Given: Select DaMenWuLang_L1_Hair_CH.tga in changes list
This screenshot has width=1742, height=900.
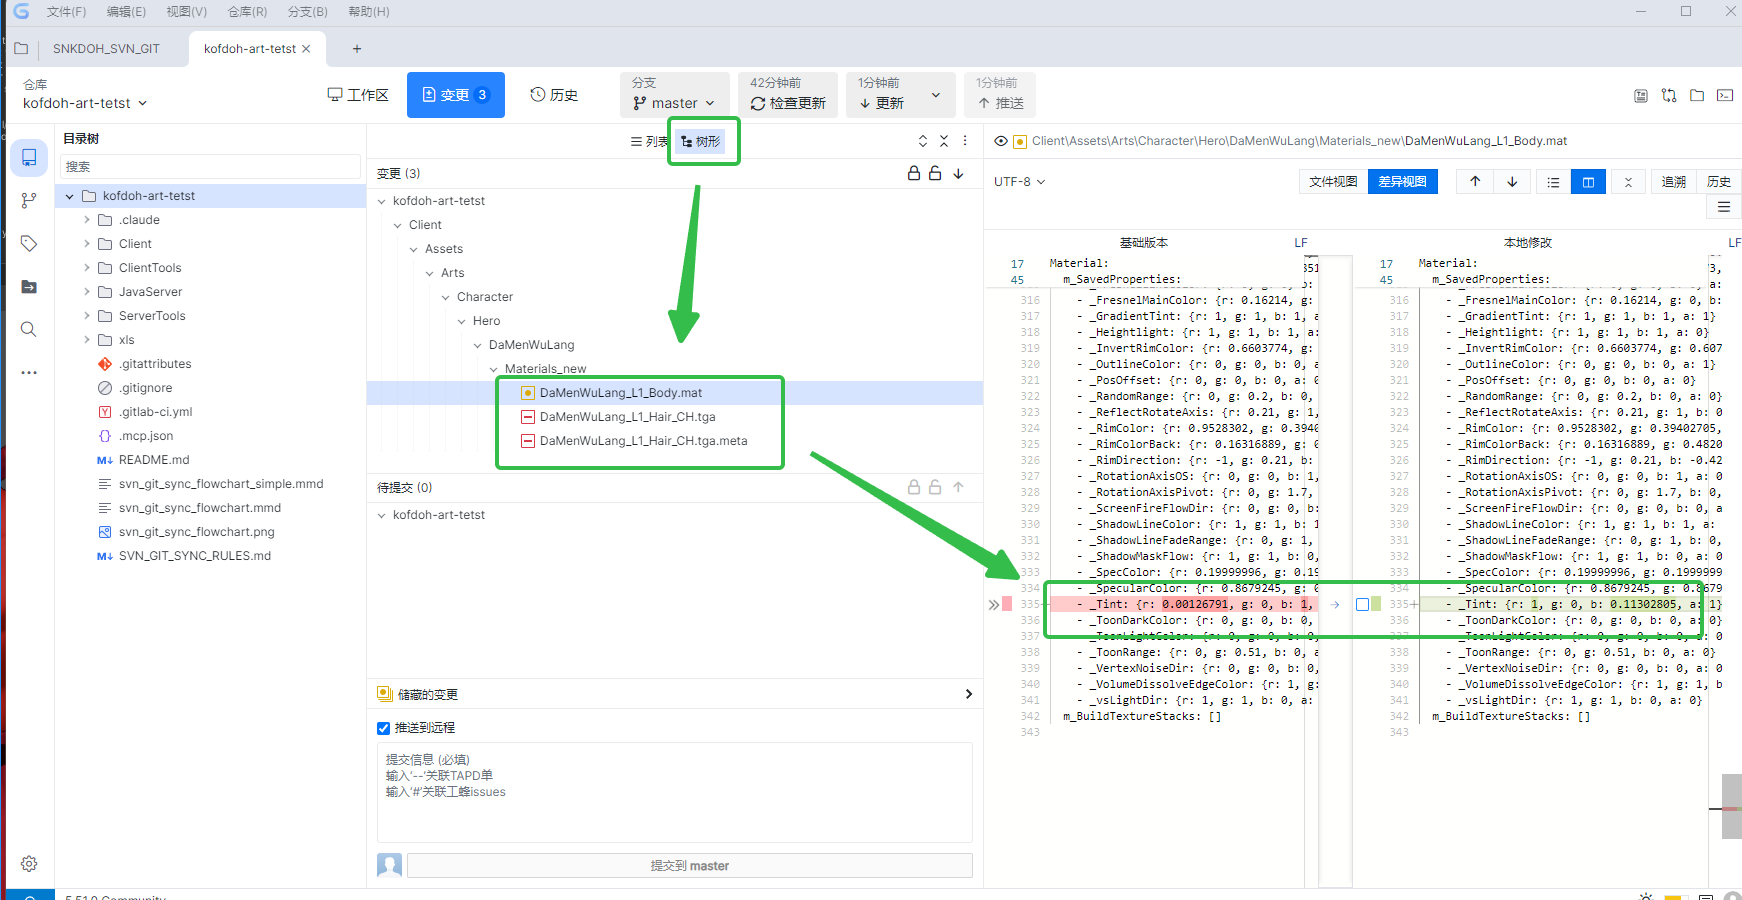Looking at the screenshot, I should (627, 417).
